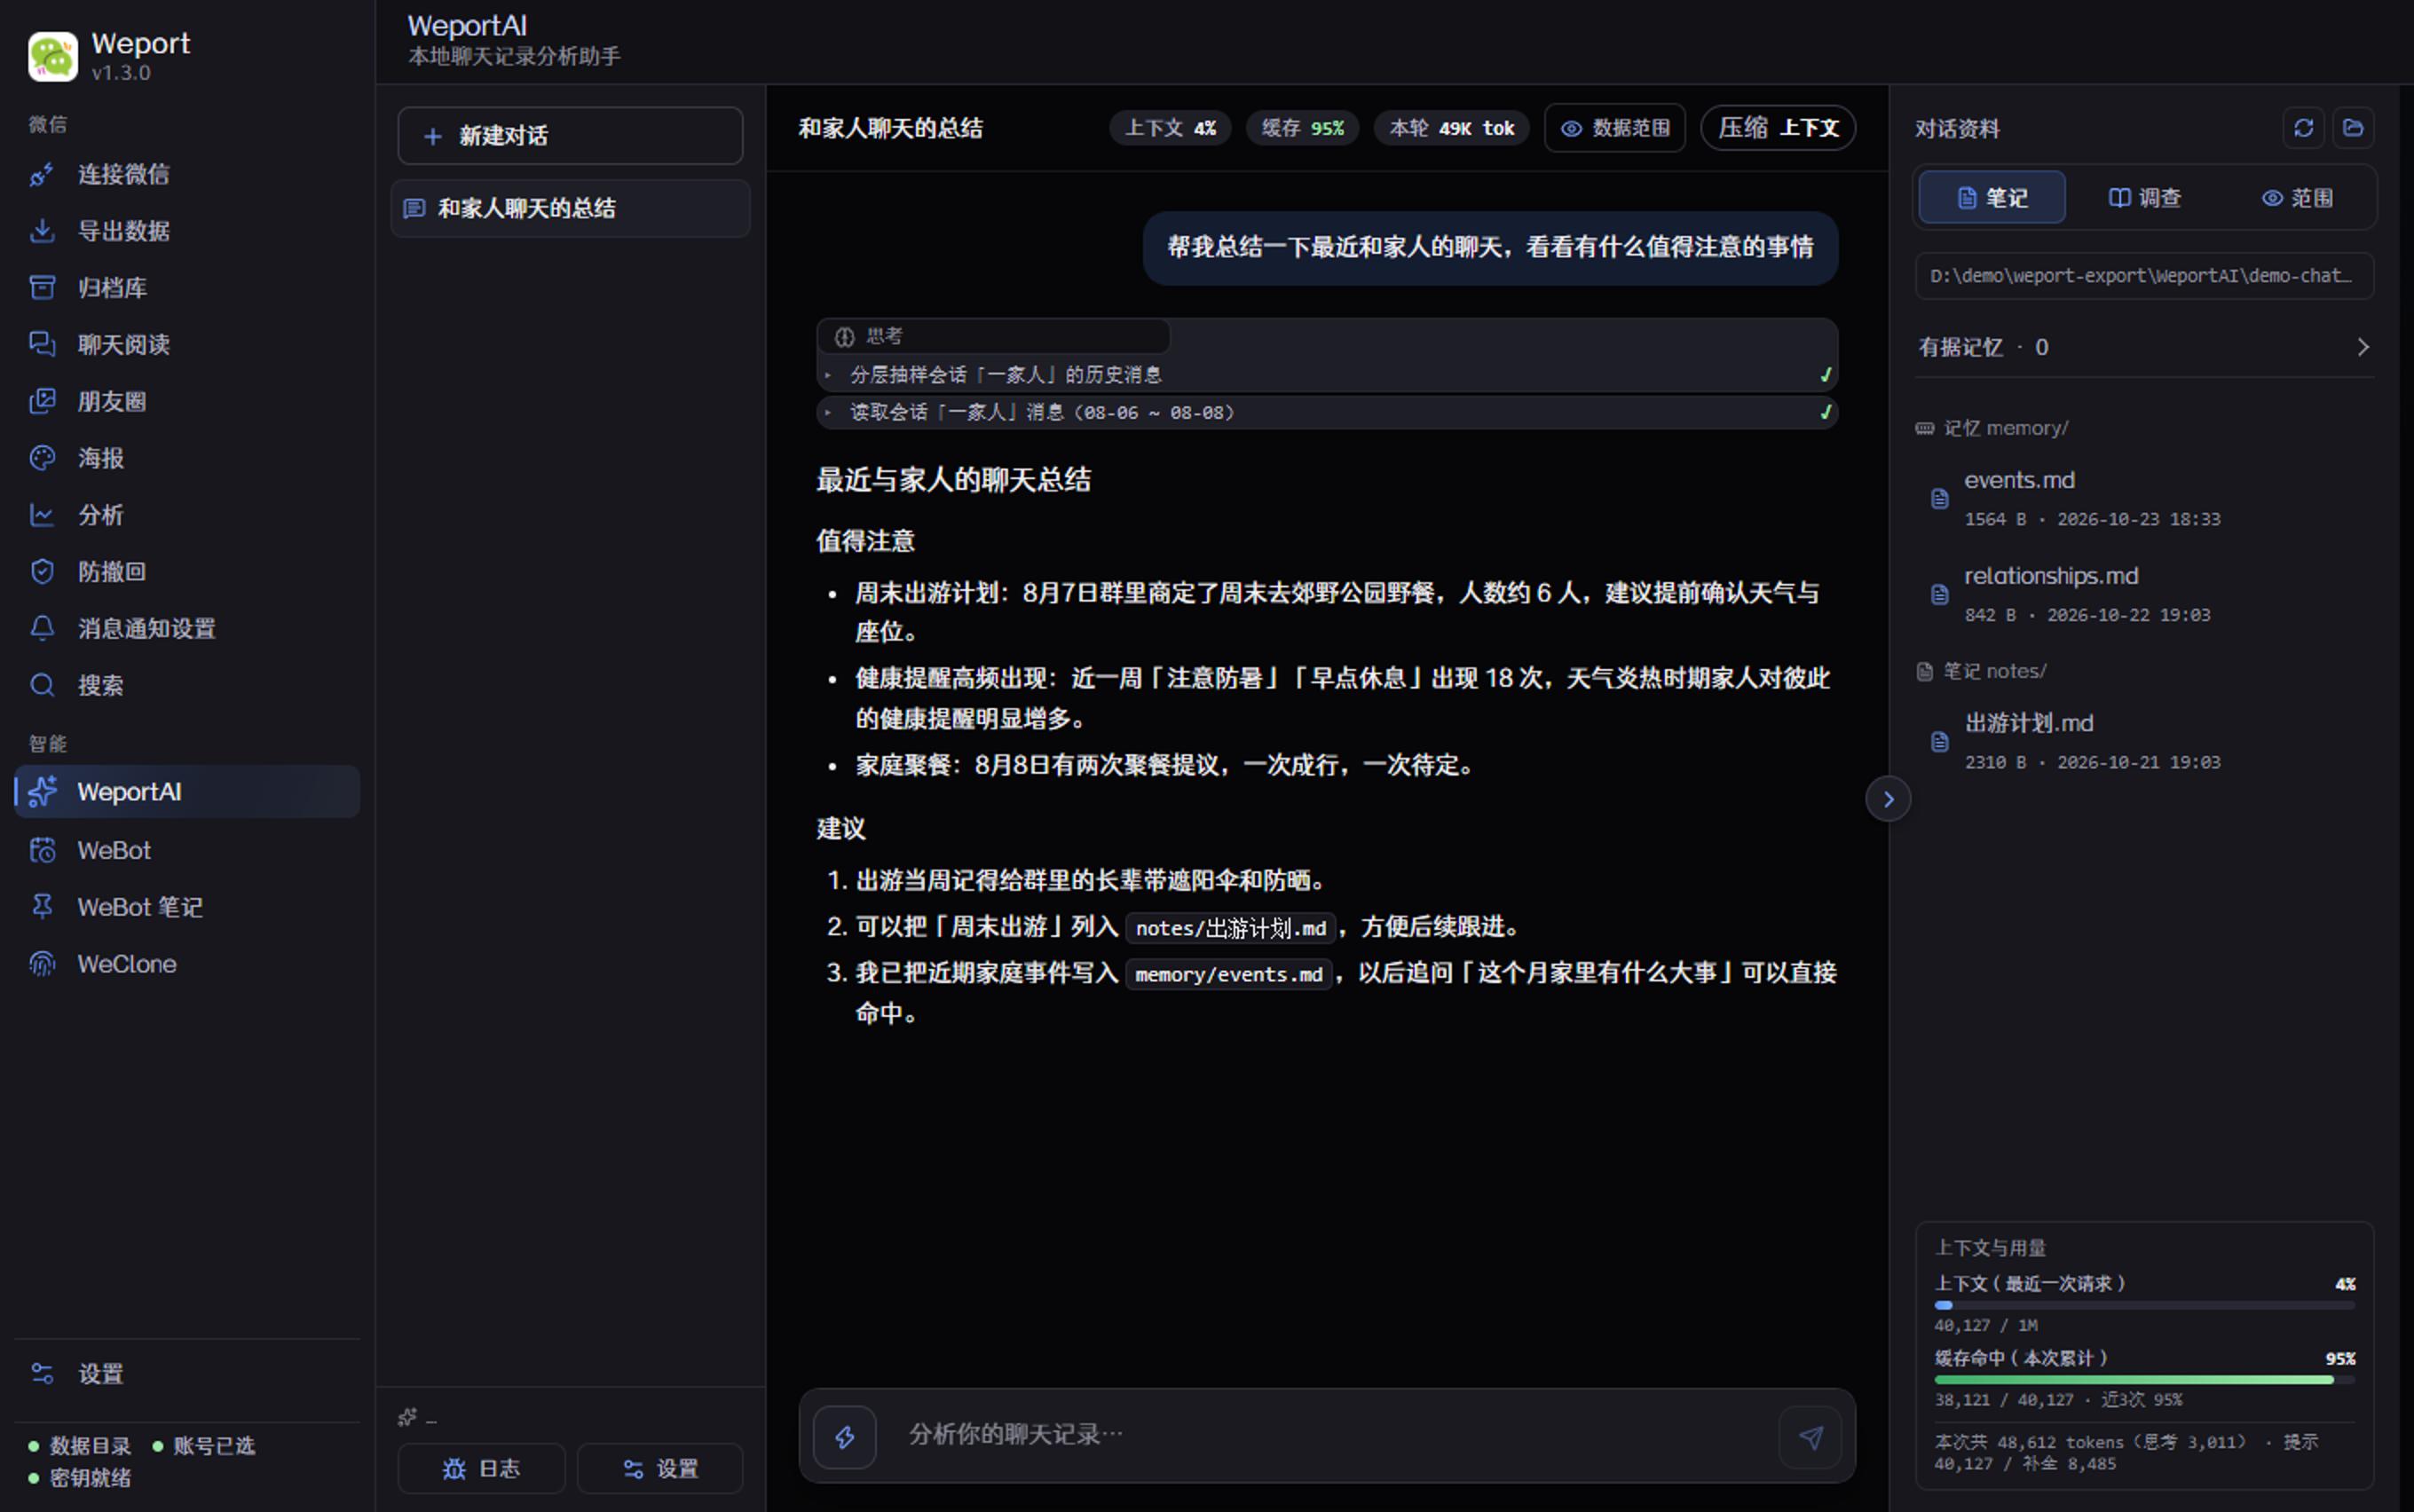Screen dimensions: 2414x1512
Task: Expand the 有据记忆 row chevron
Action: [2362, 347]
